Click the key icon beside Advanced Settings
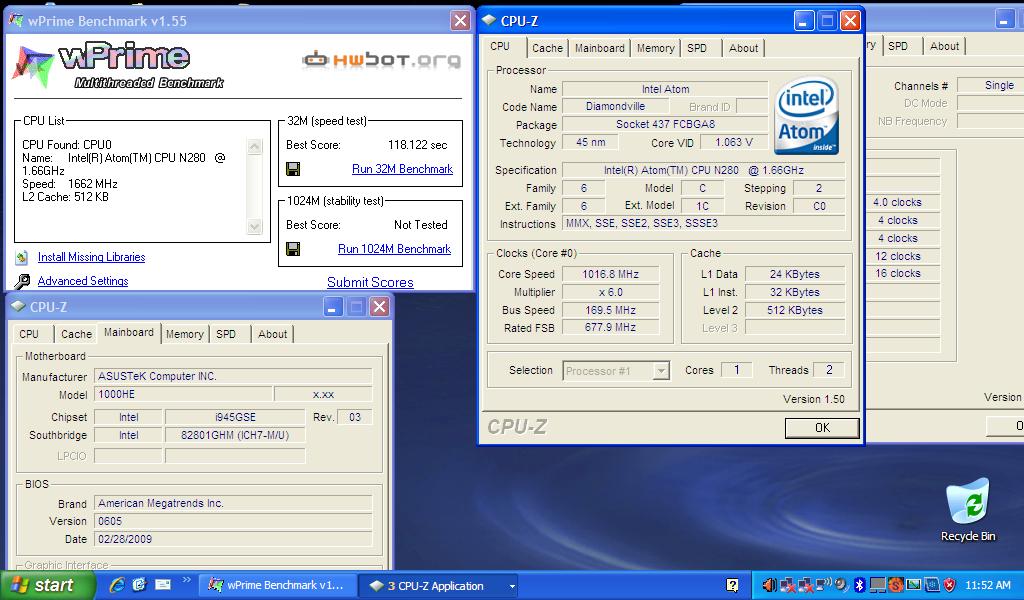The image size is (1024, 600). [22, 281]
